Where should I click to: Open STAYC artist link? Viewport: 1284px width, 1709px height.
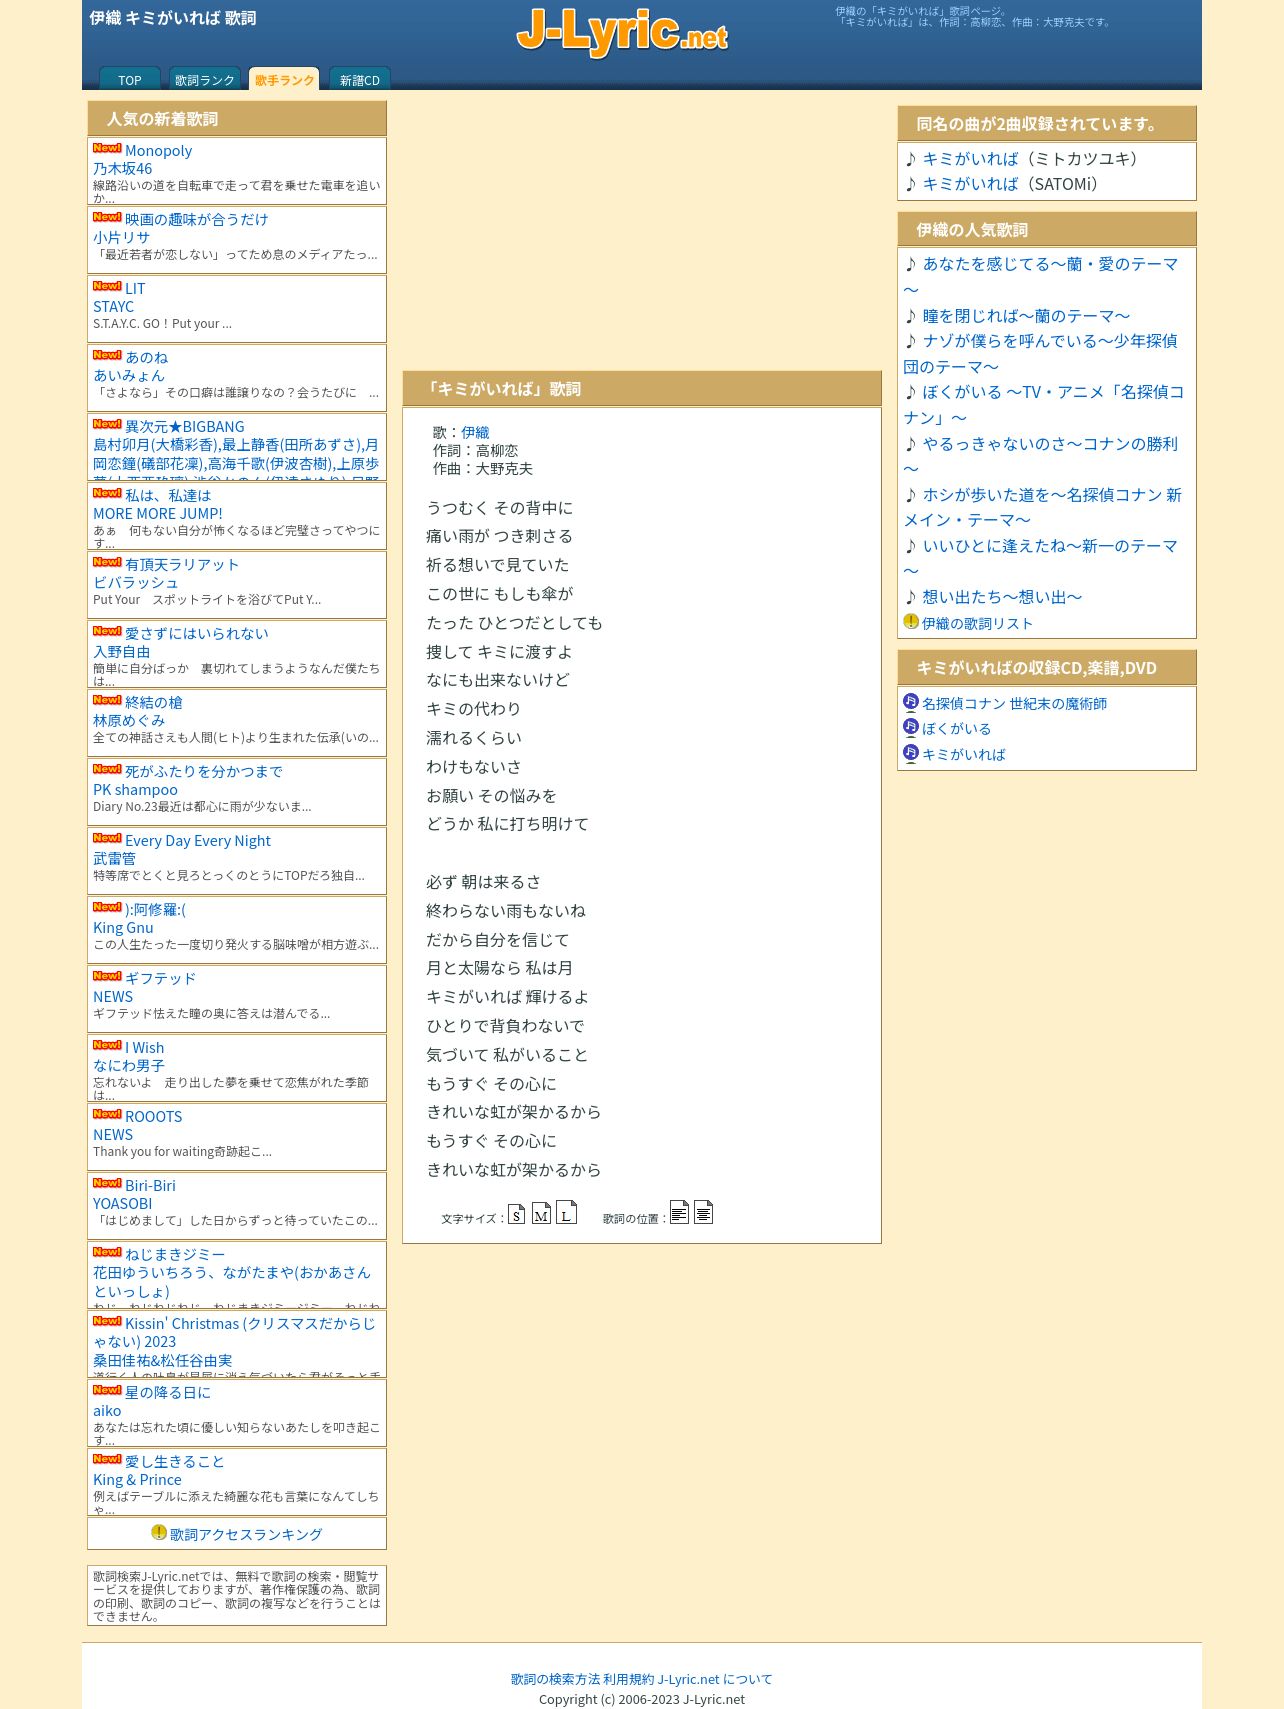pos(113,306)
